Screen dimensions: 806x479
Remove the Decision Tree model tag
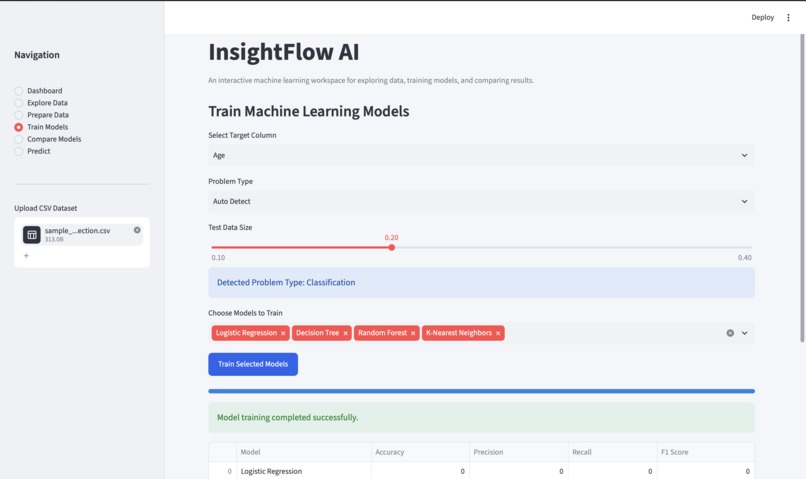coord(345,333)
